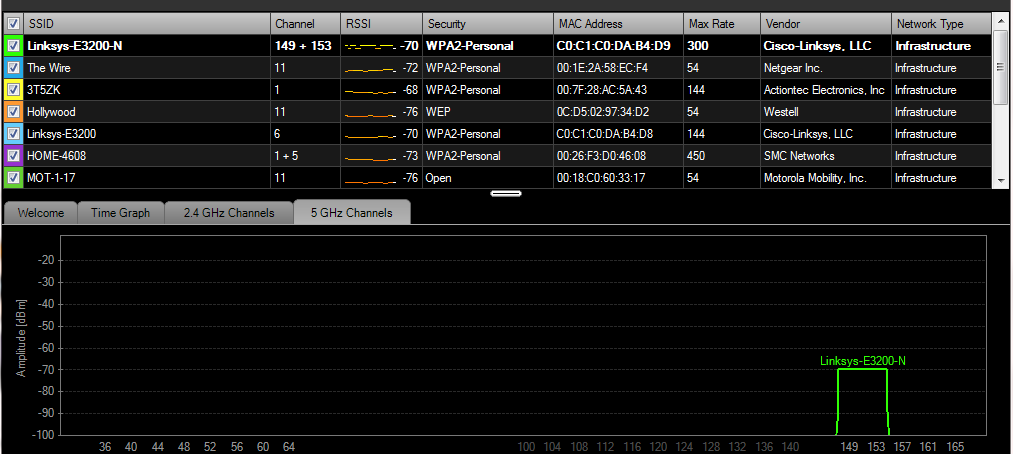Click channel 165 on the graph axis
The width and height of the screenshot is (1013, 454).
pos(955,447)
